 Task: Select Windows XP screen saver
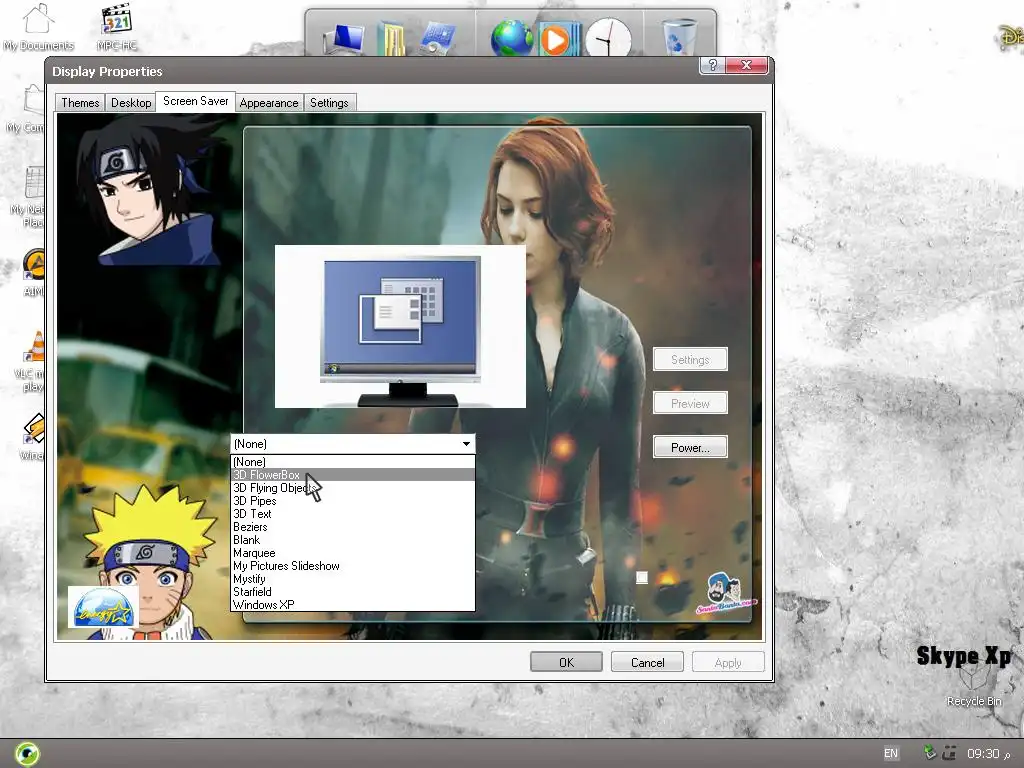353,605
